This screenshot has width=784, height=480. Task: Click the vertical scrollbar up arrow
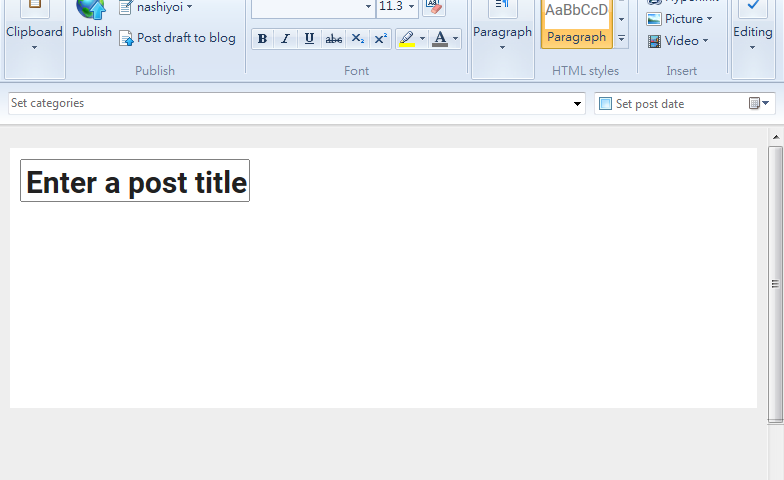coord(776,137)
